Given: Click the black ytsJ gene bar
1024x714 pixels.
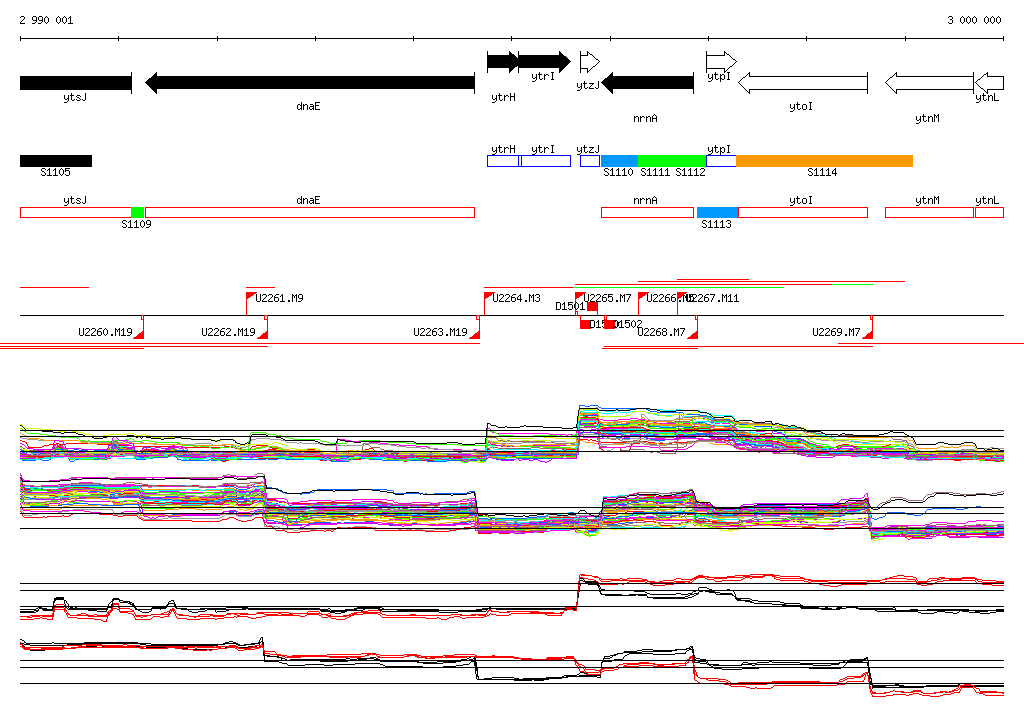Looking at the screenshot, I should point(76,83).
